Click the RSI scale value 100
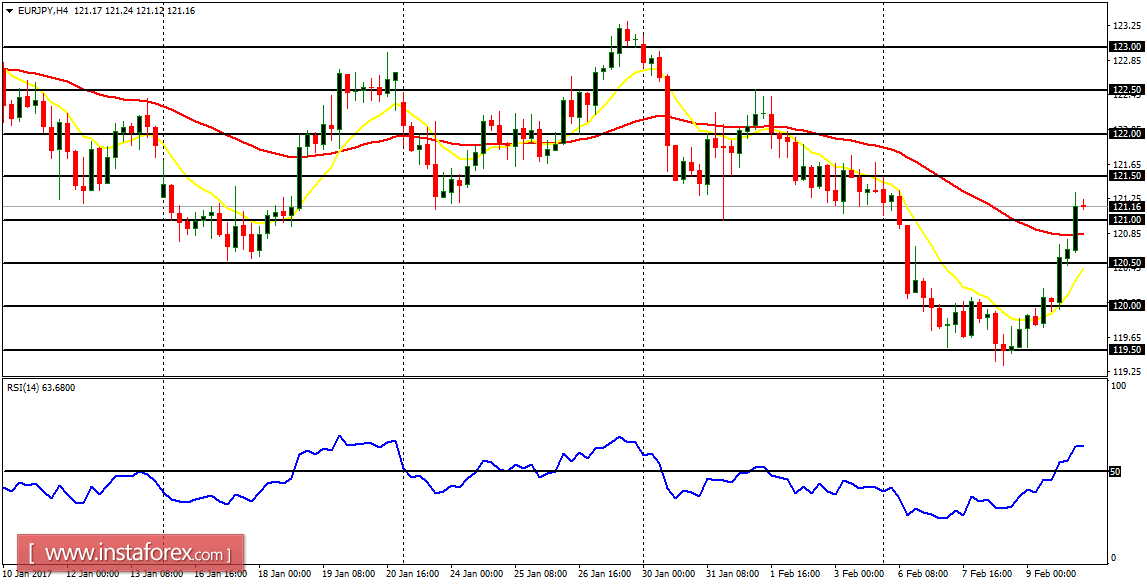 (x=1118, y=387)
